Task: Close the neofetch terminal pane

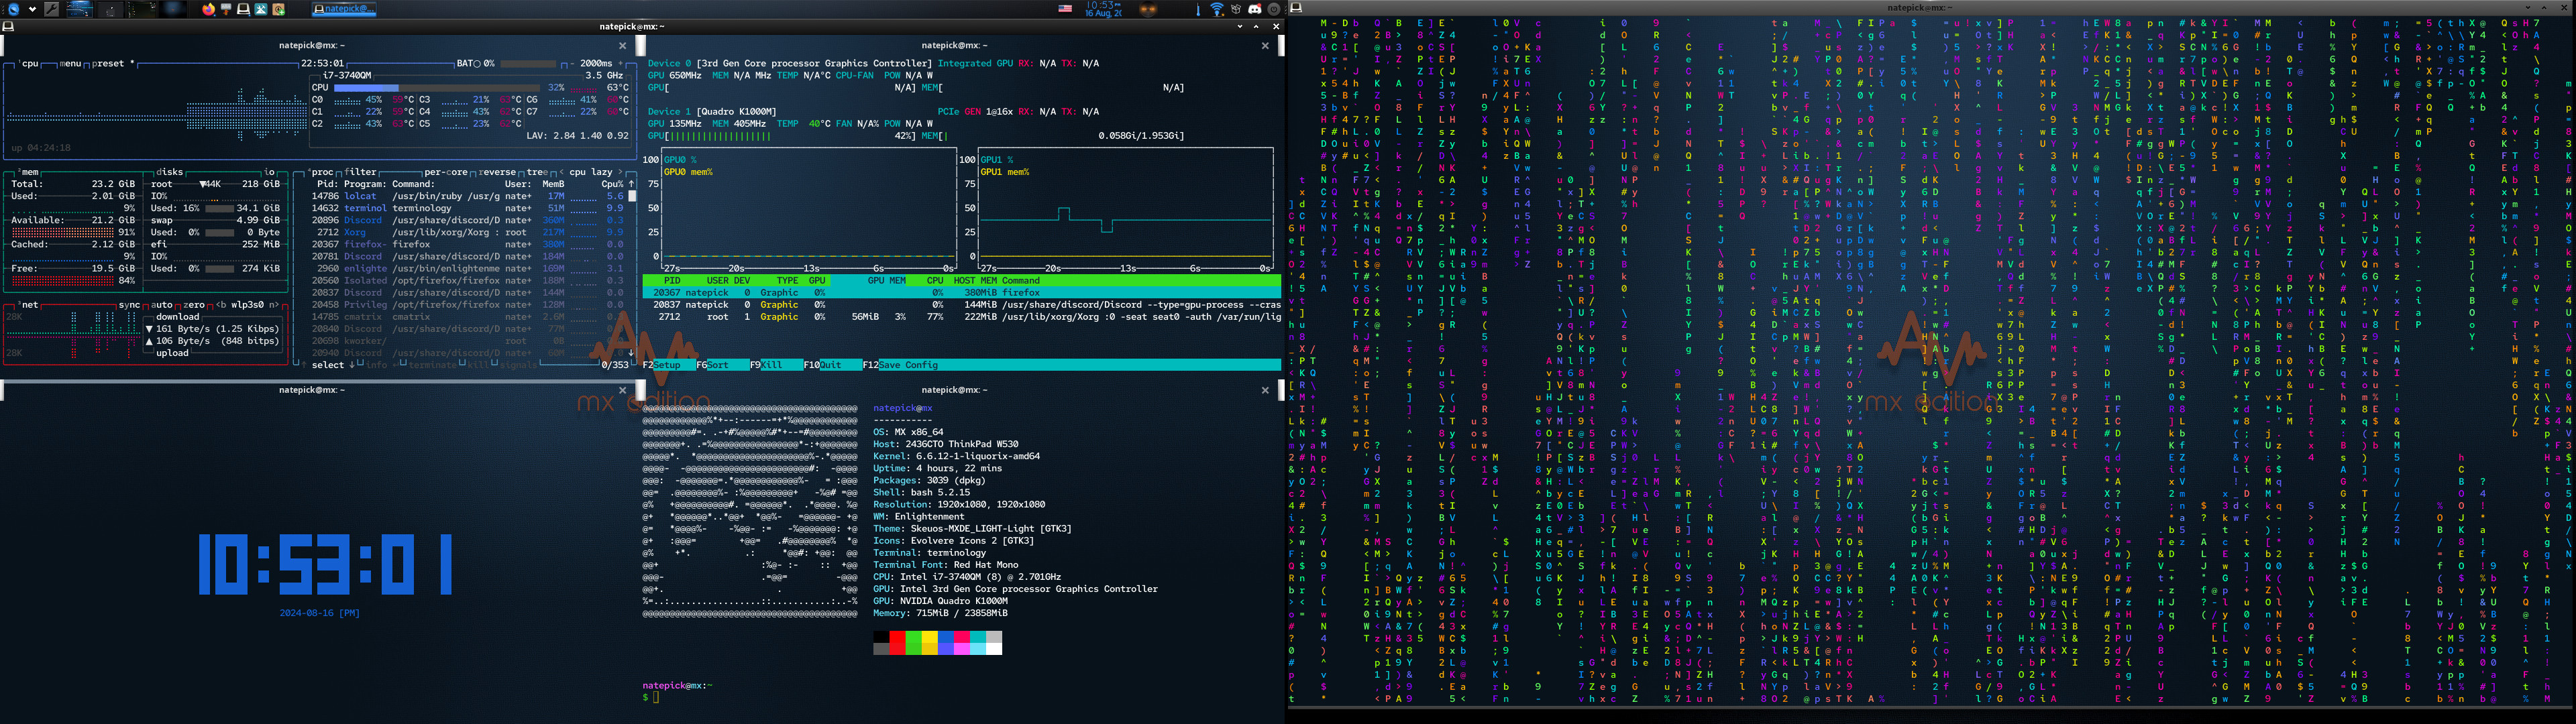Action: click(1264, 390)
